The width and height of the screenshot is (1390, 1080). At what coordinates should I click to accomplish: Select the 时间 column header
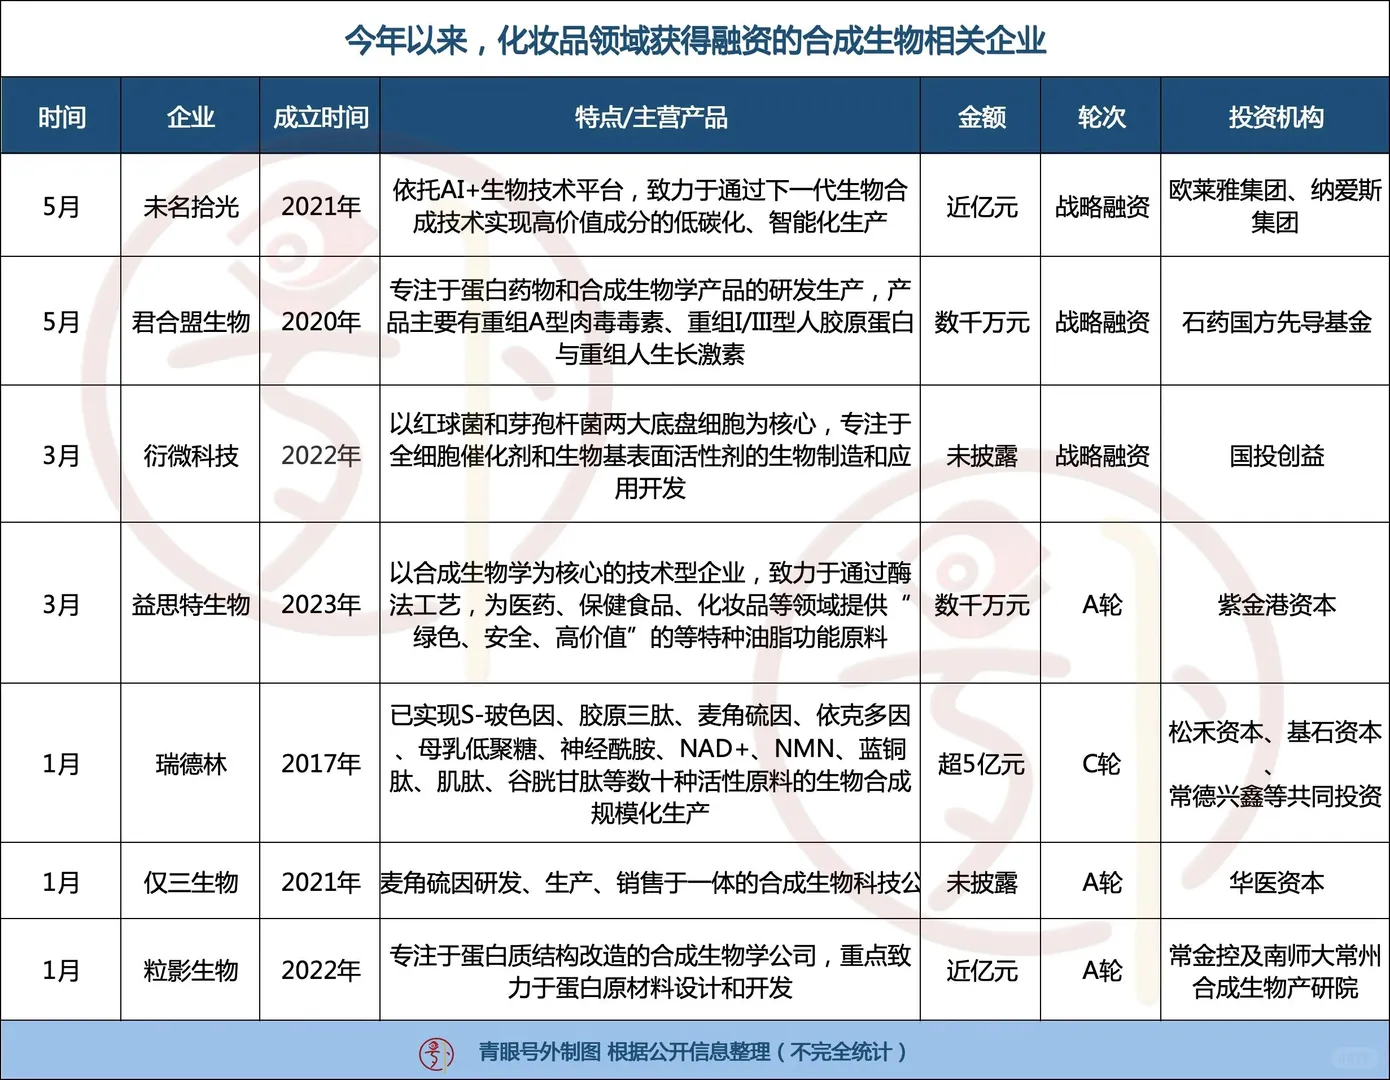[62, 115]
